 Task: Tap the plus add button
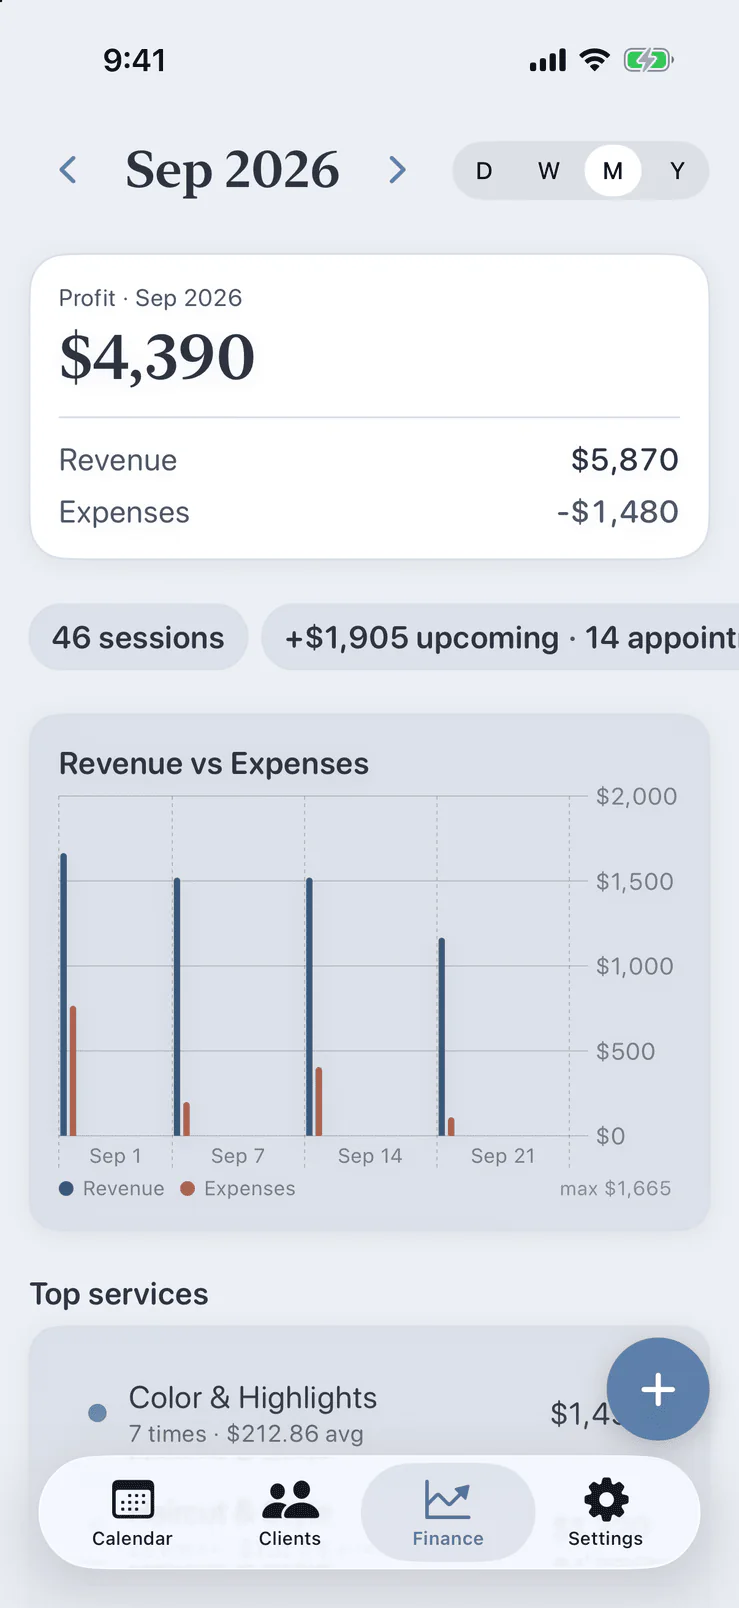658,1389
